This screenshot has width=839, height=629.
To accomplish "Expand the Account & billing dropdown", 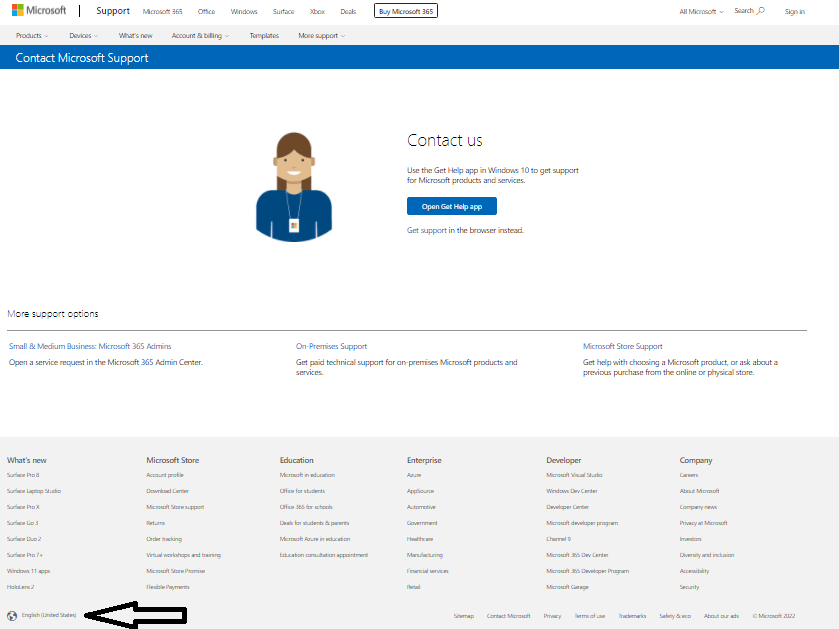I will coord(200,36).
